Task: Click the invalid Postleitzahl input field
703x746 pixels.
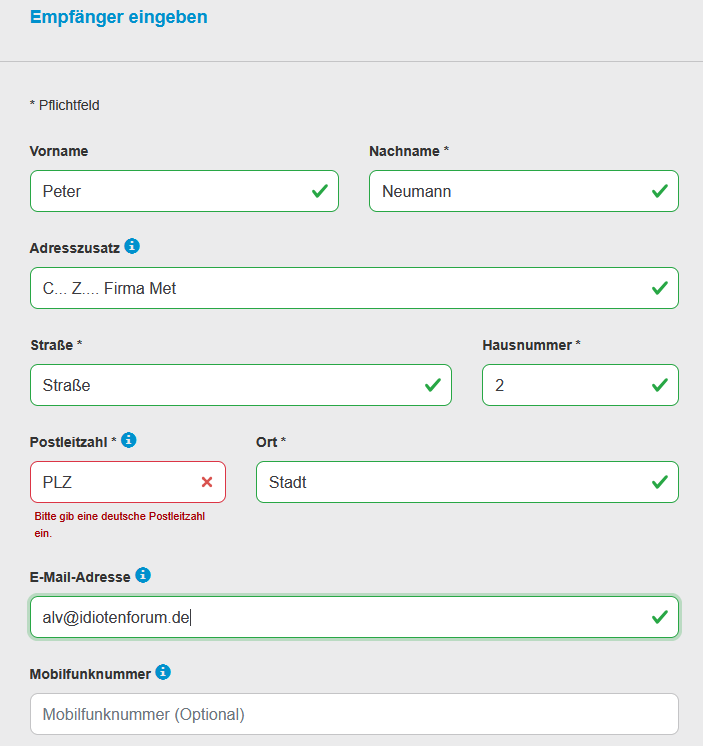Action: click(x=128, y=482)
